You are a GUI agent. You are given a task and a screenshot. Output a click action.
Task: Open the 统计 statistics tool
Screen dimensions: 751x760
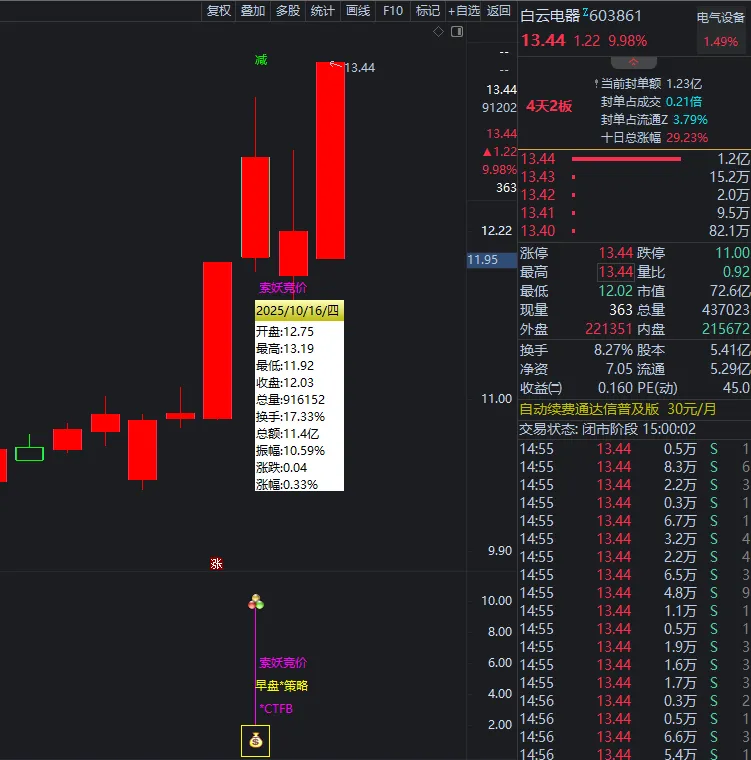322,11
